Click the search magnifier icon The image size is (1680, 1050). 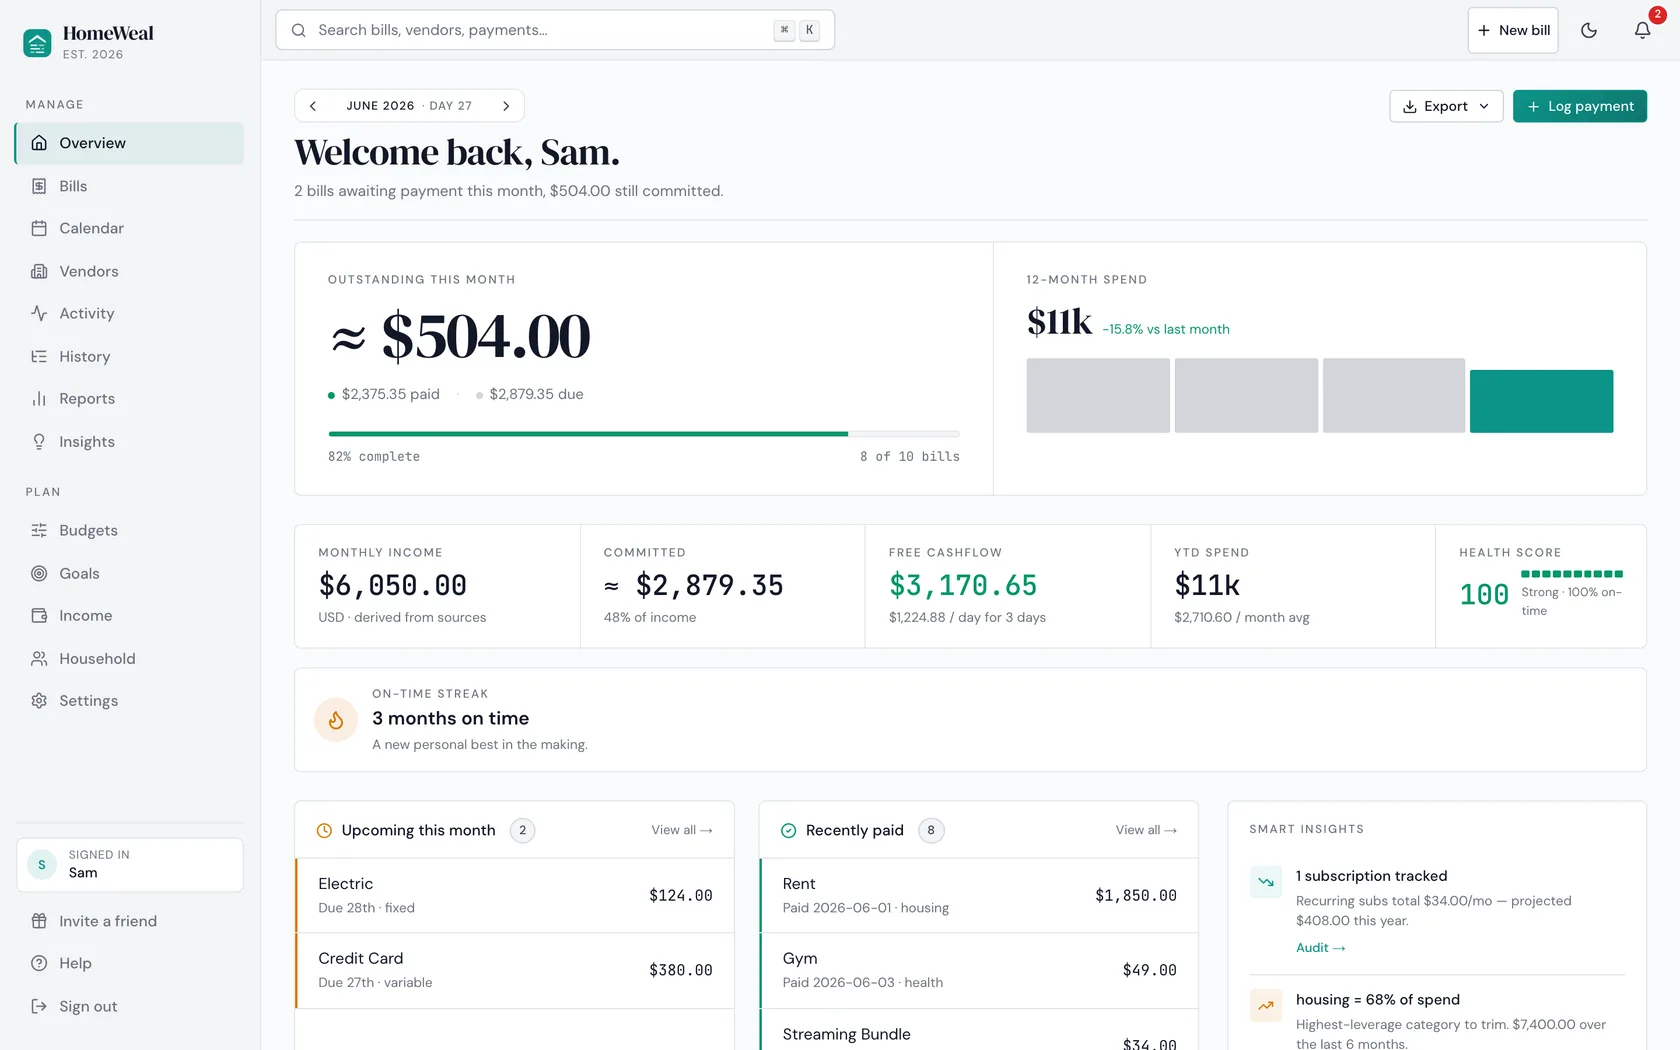(x=298, y=30)
